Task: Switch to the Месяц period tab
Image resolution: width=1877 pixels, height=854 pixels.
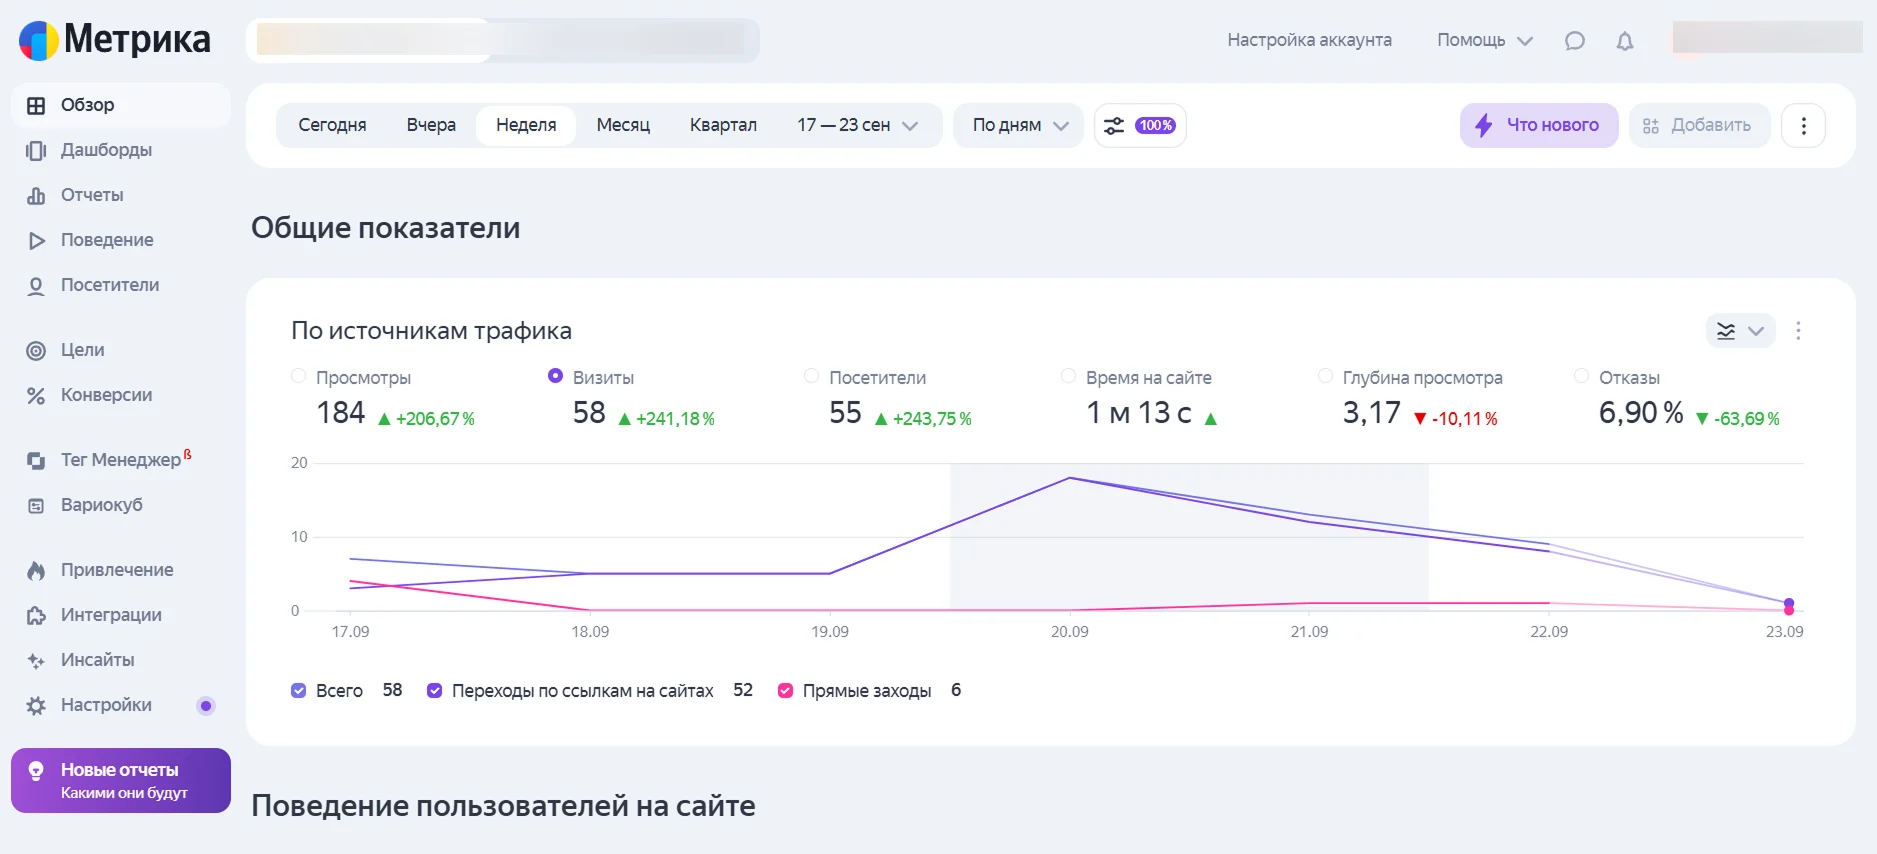Action: (x=622, y=126)
